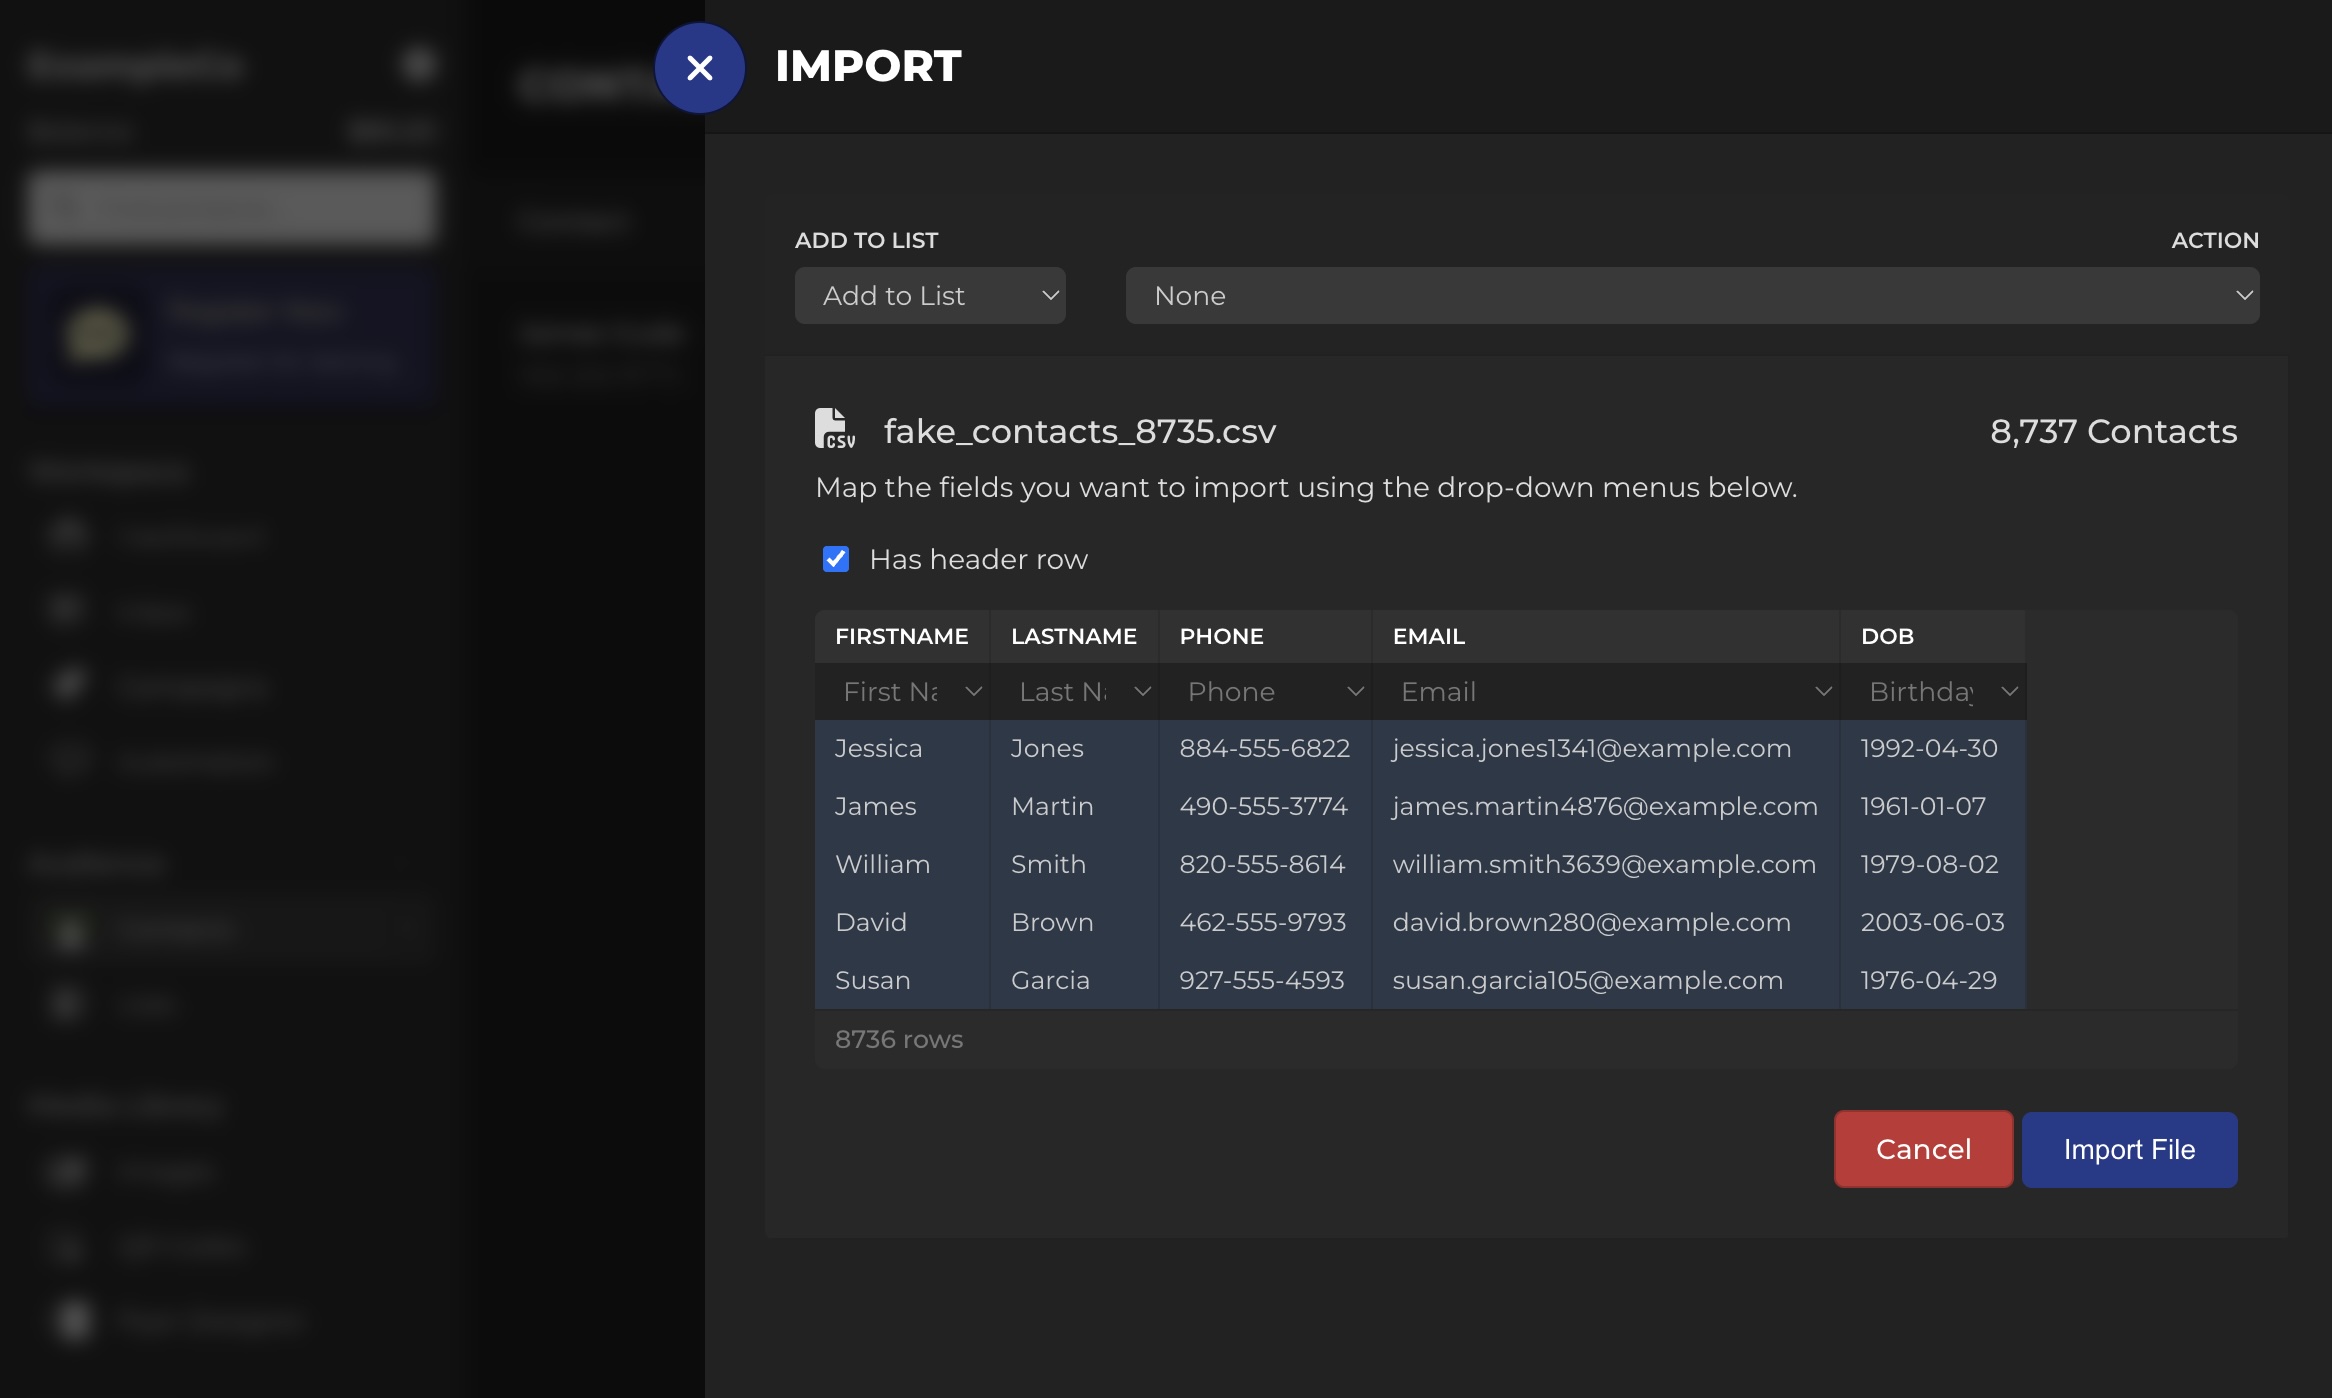Open the First Name column mapping dropdown
2332x1398 pixels.
tap(904, 691)
